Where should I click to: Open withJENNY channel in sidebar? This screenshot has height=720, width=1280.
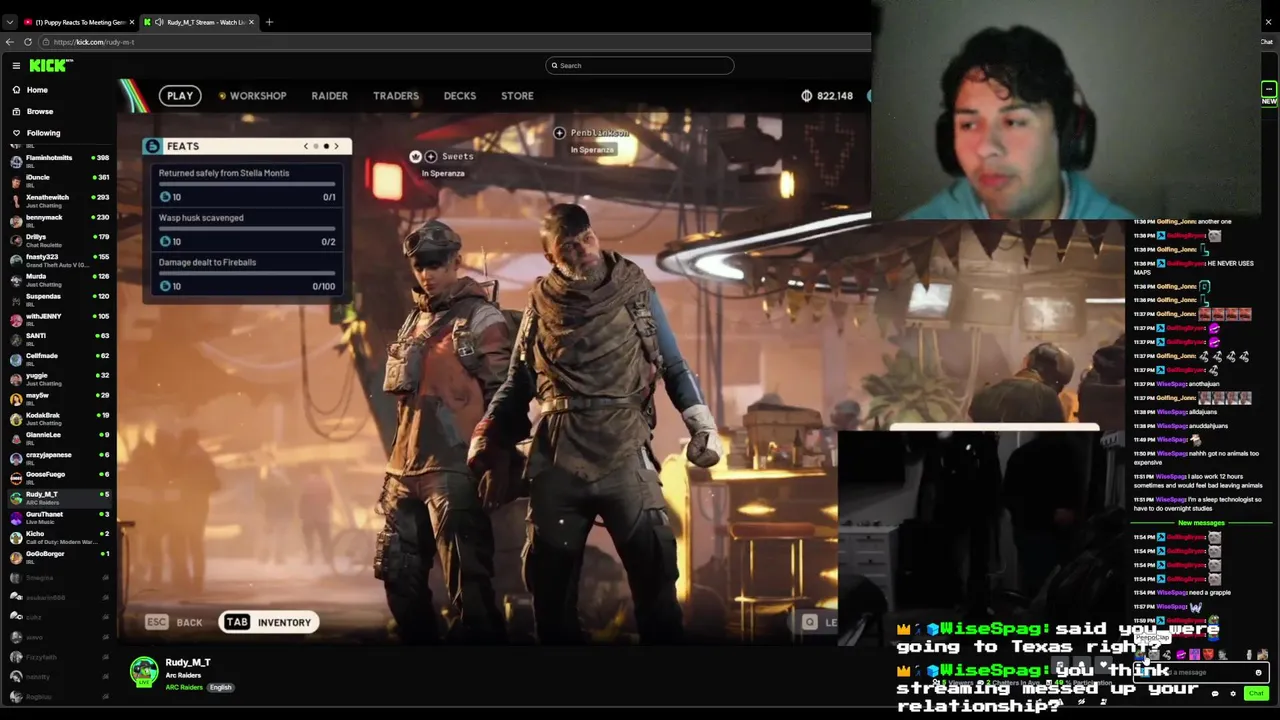pos(59,318)
